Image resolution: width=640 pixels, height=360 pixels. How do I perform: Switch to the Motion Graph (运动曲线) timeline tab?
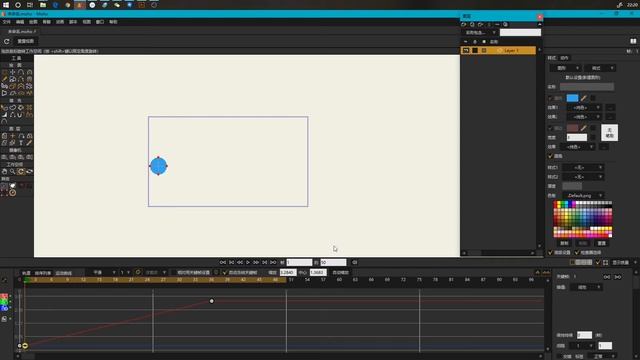coord(64,273)
